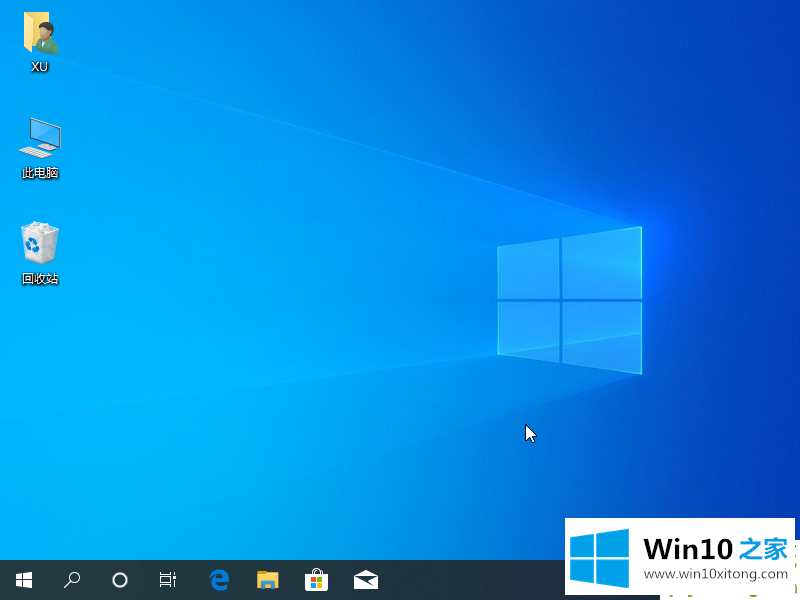Click the 此电脑 label text
The image size is (800, 600).
(40, 173)
